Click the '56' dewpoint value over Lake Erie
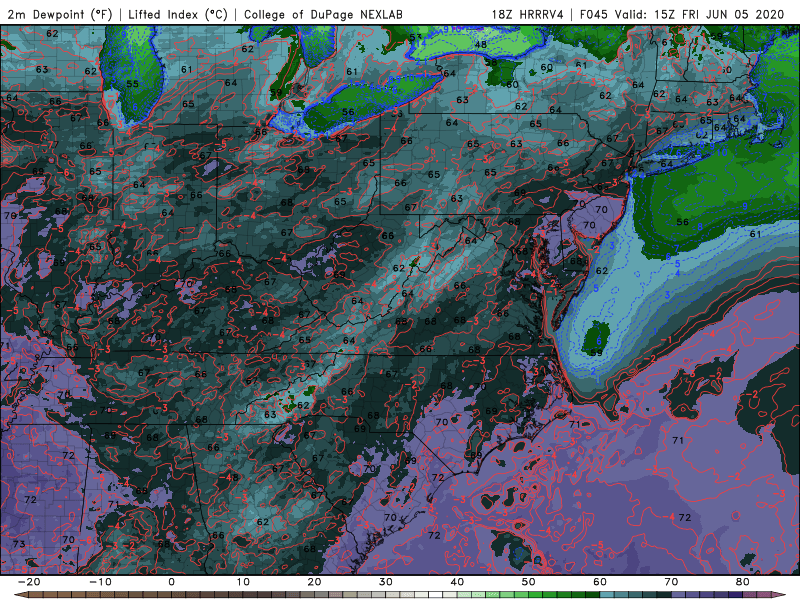Viewport: 800px width, 600px height. pyautogui.click(x=348, y=112)
